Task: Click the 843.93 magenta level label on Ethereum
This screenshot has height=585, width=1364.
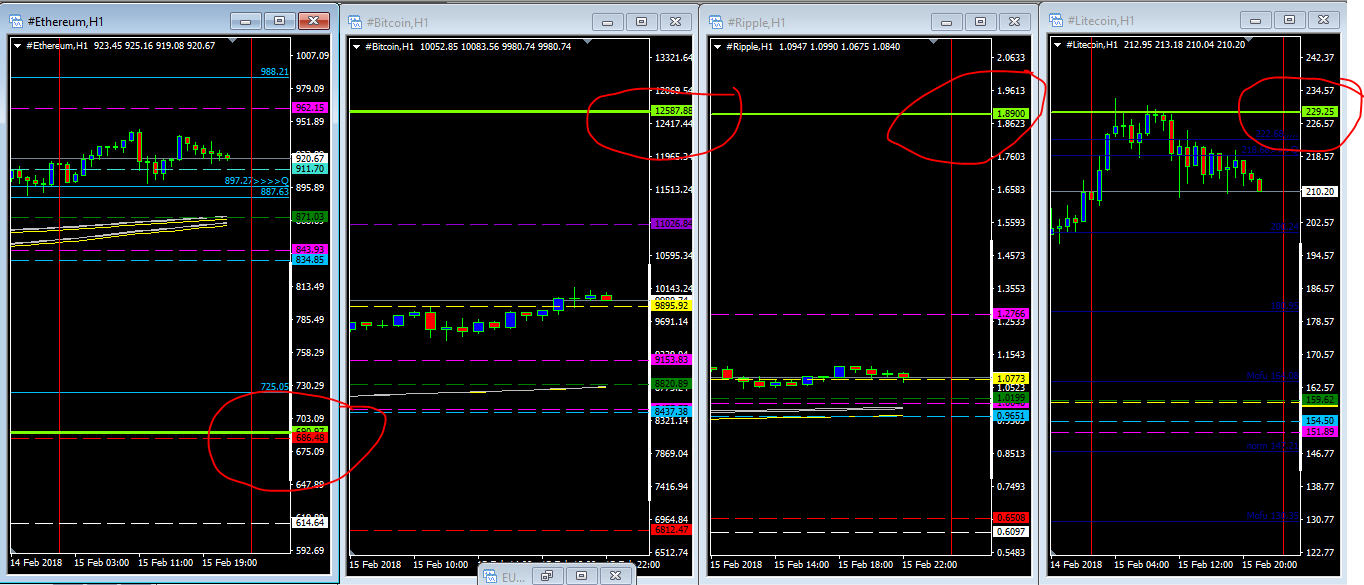Action: click(x=310, y=249)
